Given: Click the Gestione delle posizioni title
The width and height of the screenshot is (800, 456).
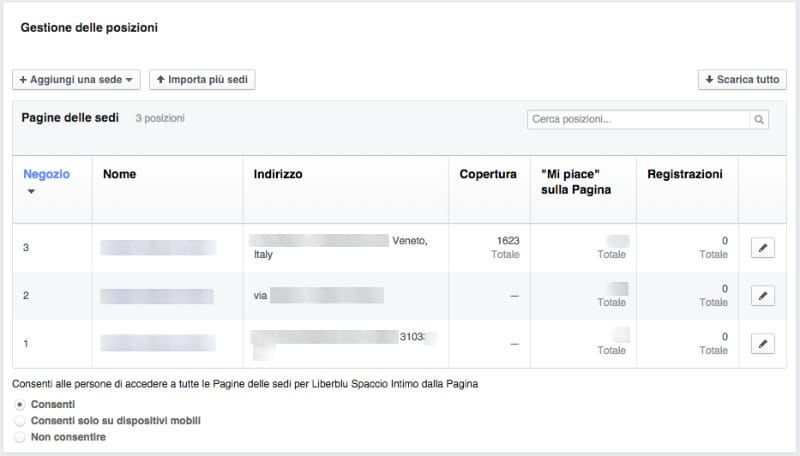Looking at the screenshot, I should (89, 28).
